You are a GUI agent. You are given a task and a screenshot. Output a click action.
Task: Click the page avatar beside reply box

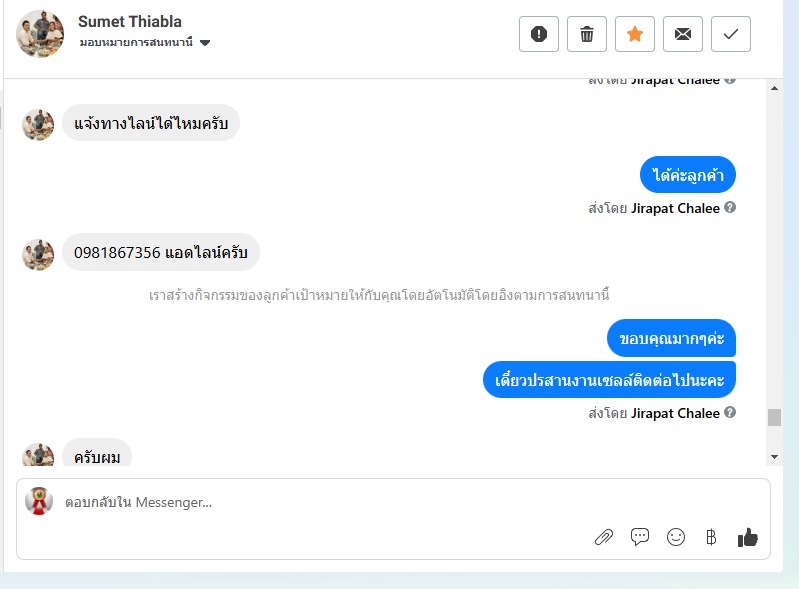(x=39, y=501)
